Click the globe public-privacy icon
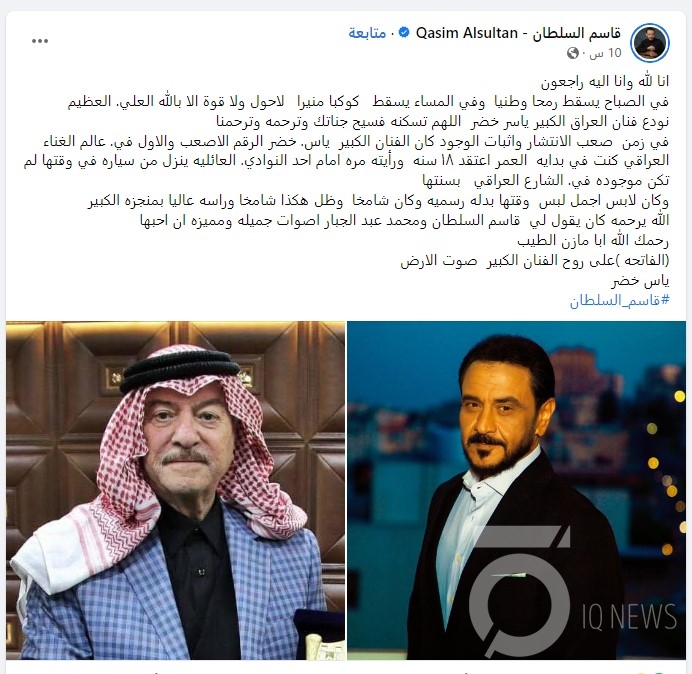The height and width of the screenshot is (674, 692). point(572,53)
